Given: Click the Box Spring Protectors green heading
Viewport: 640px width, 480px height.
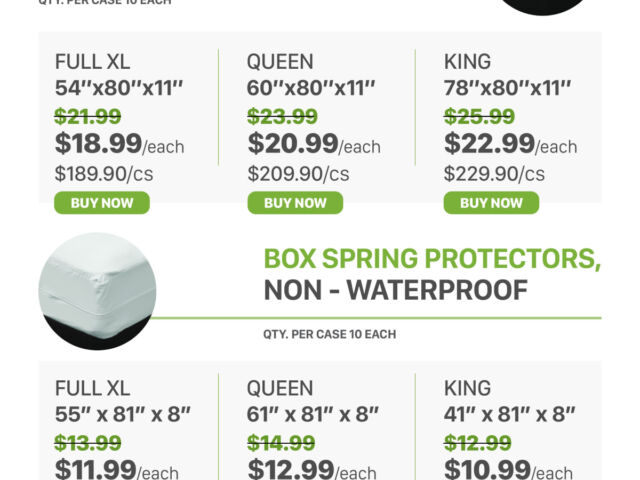Looking at the screenshot, I should [432, 258].
